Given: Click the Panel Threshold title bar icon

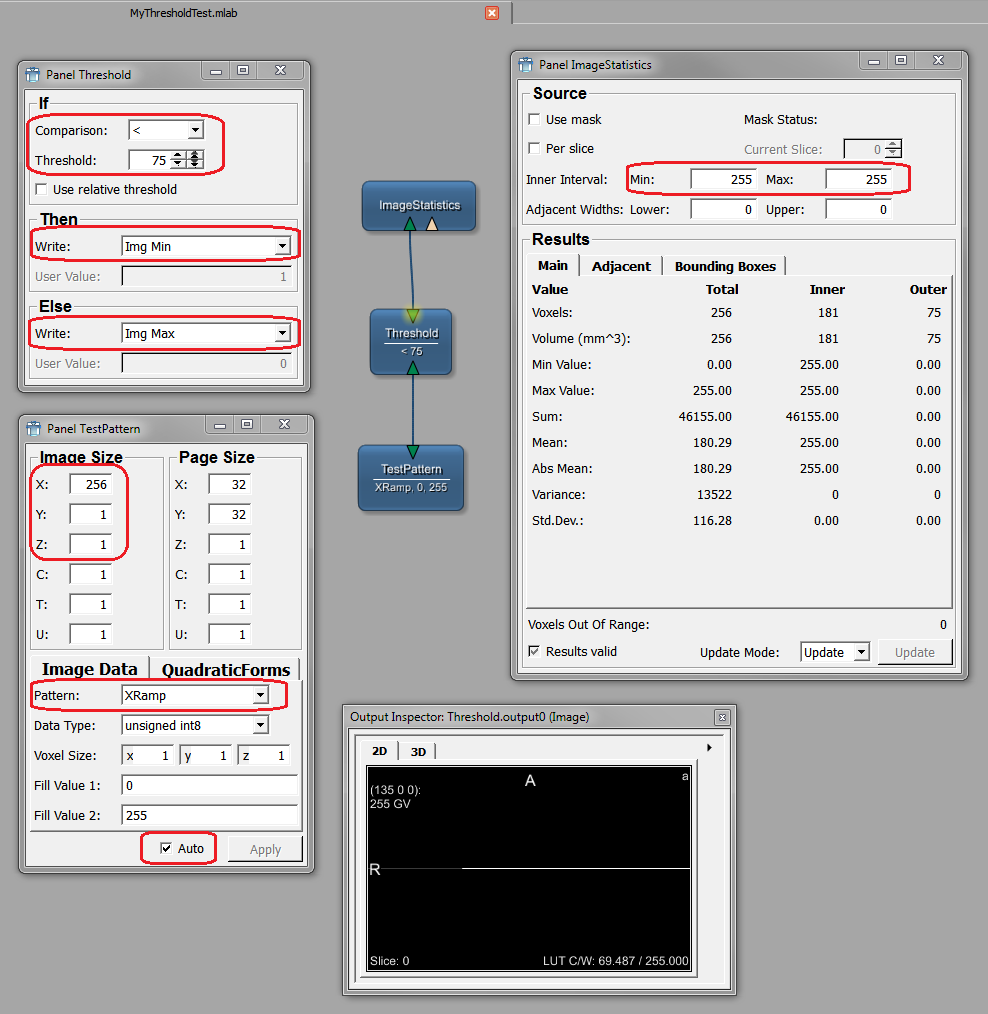Looking at the screenshot, I should (33, 74).
